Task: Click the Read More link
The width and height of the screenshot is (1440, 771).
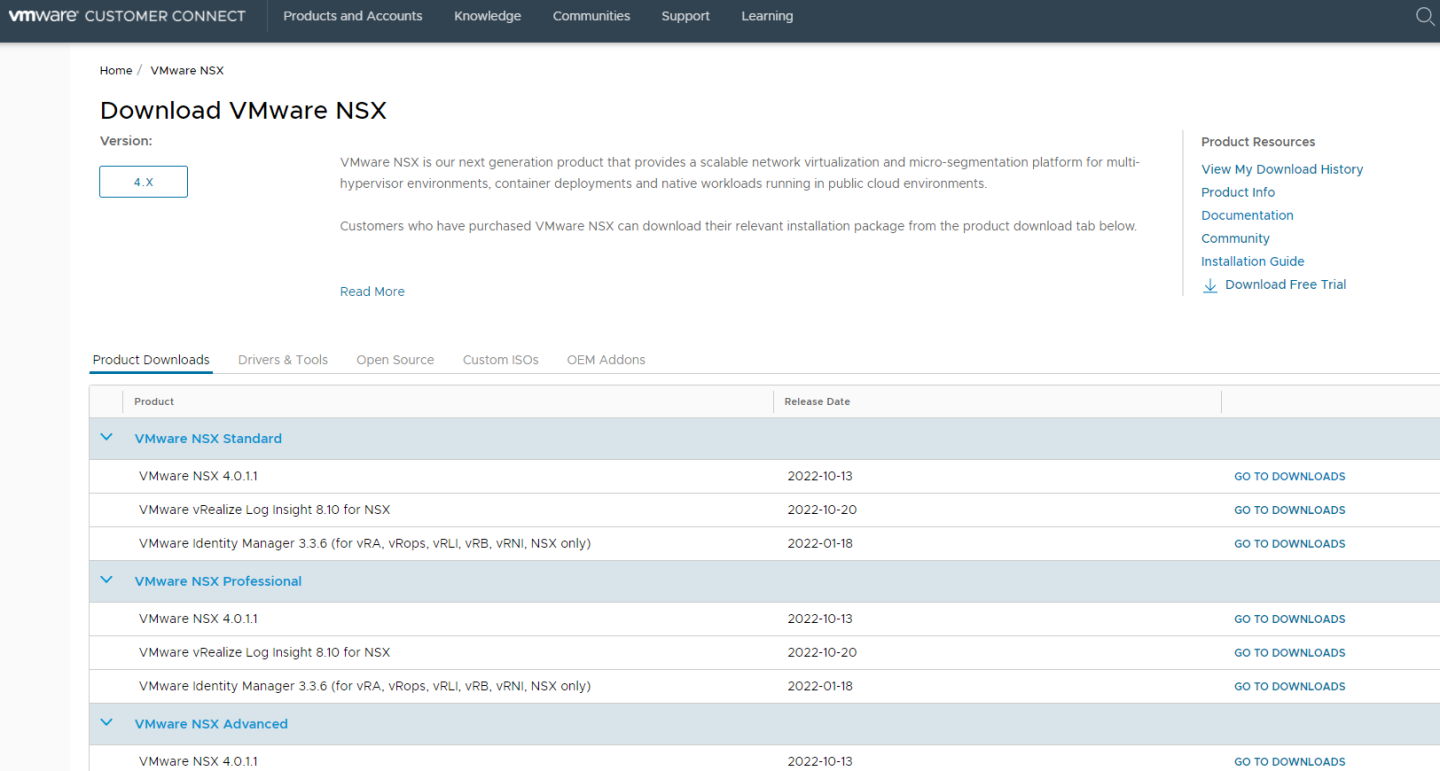Action: tap(372, 292)
